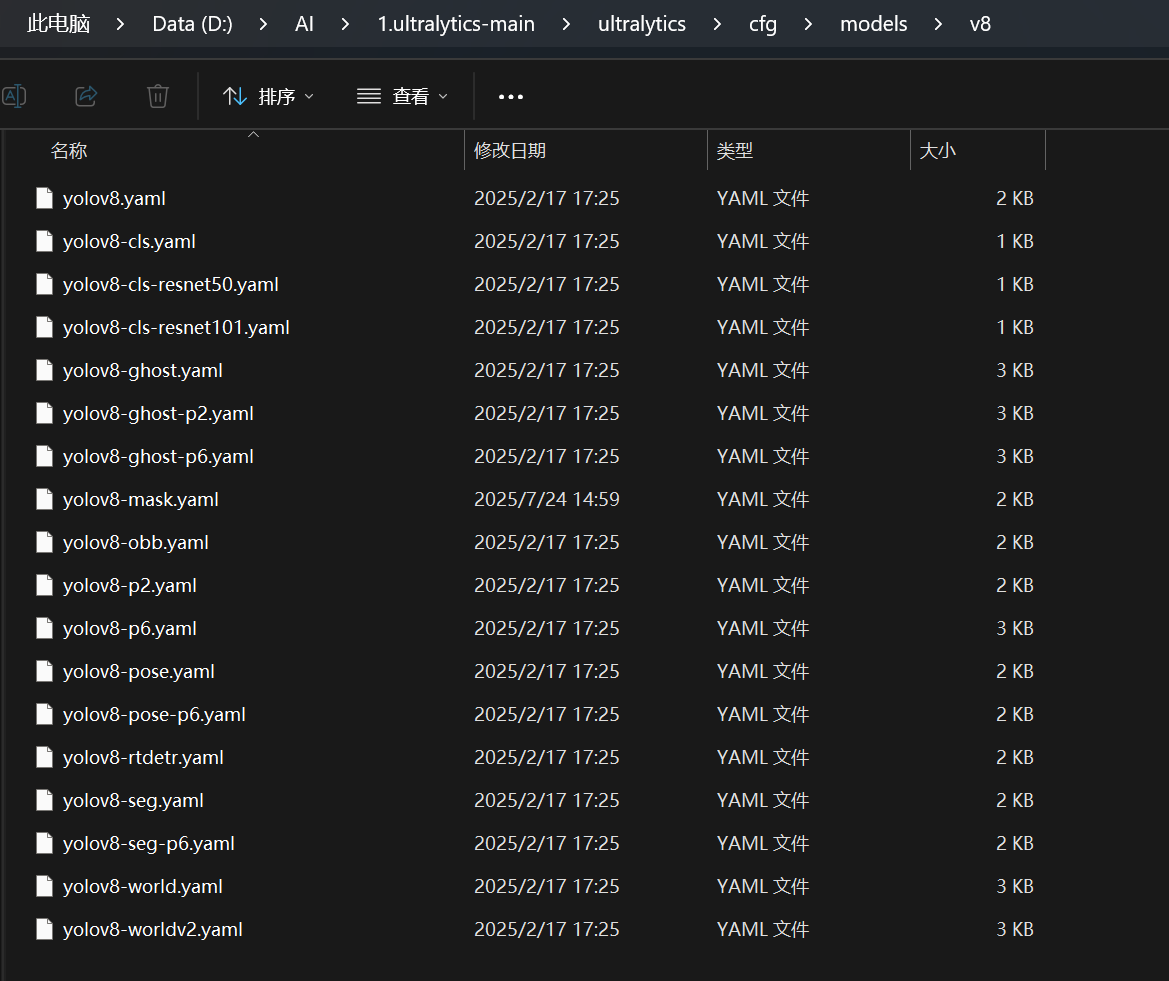This screenshot has height=981, width=1169.
Task: Select yolov8-cls-resnet50.yaml file icon
Action: tap(45, 284)
